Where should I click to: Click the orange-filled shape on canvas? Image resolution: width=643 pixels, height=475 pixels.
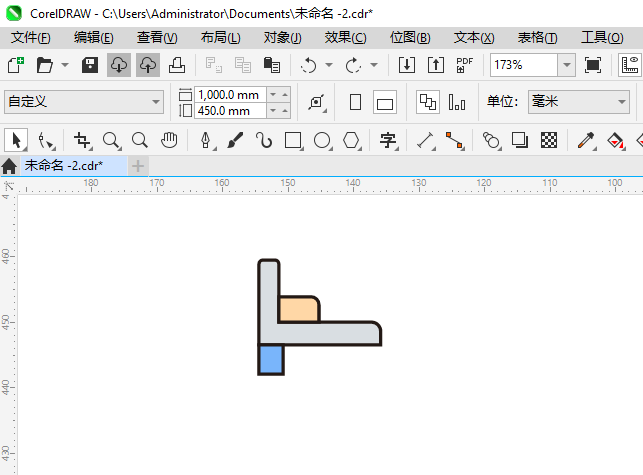pyautogui.click(x=298, y=309)
